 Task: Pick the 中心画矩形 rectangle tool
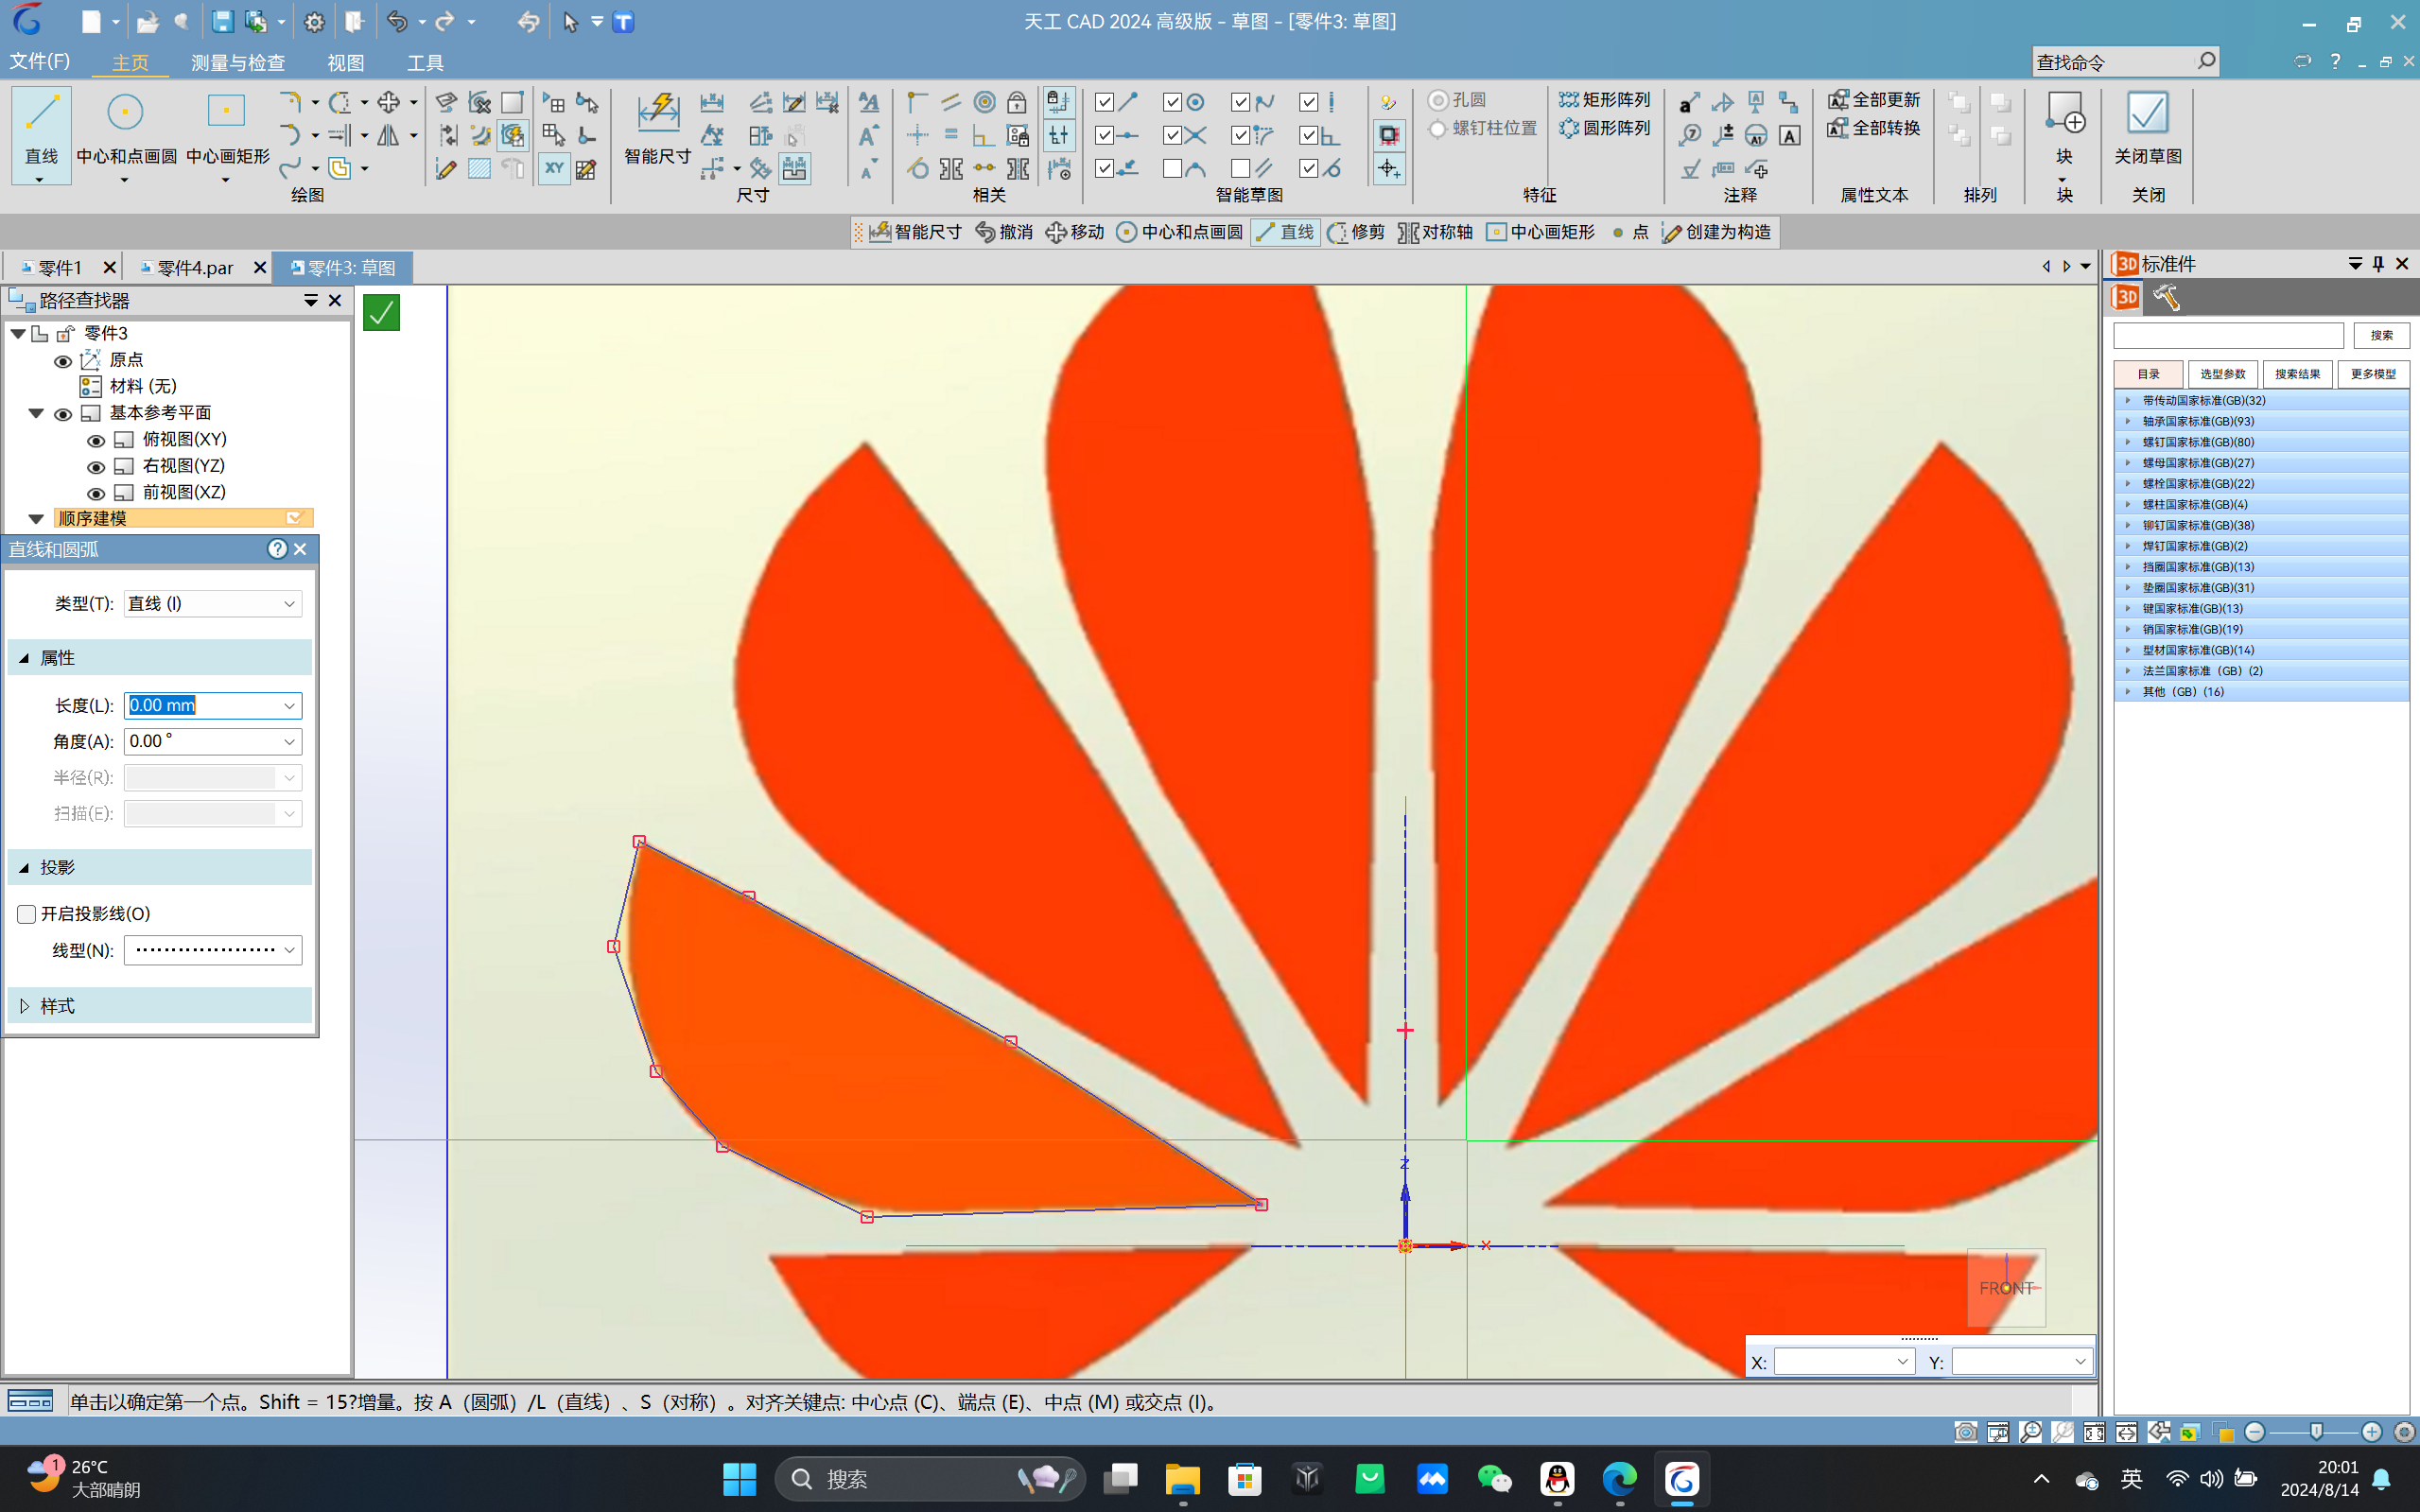pos(227,128)
